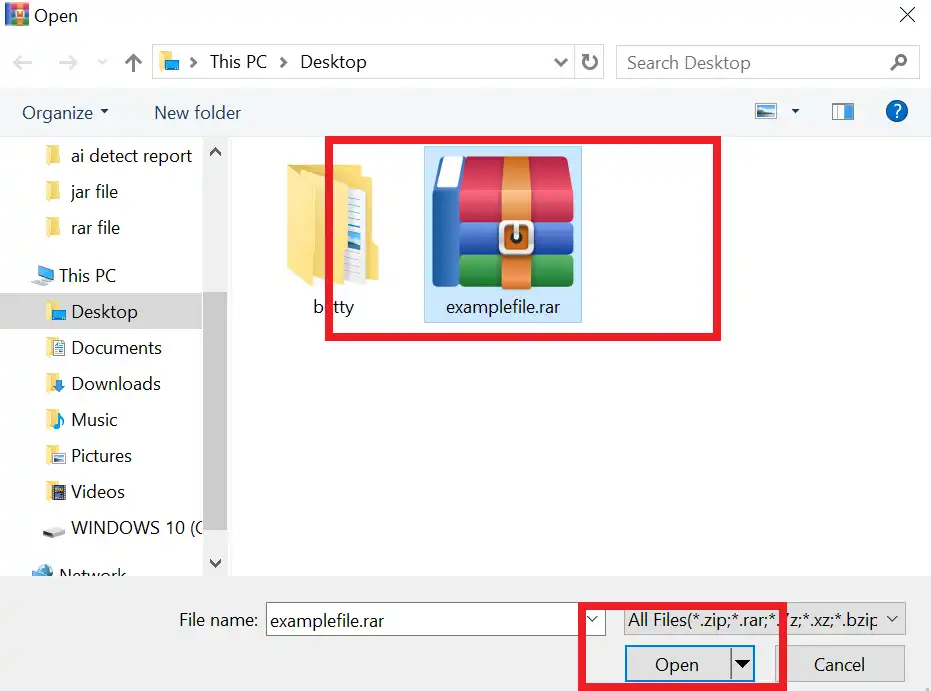Click the This PC computer icon
This screenshot has width=931, height=691.
[43, 275]
